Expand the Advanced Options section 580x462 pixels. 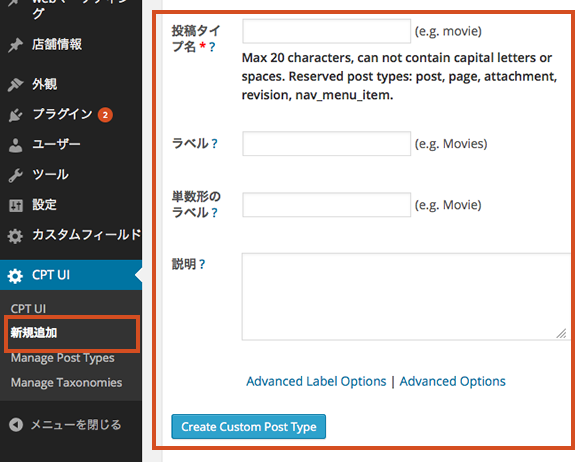pos(452,381)
